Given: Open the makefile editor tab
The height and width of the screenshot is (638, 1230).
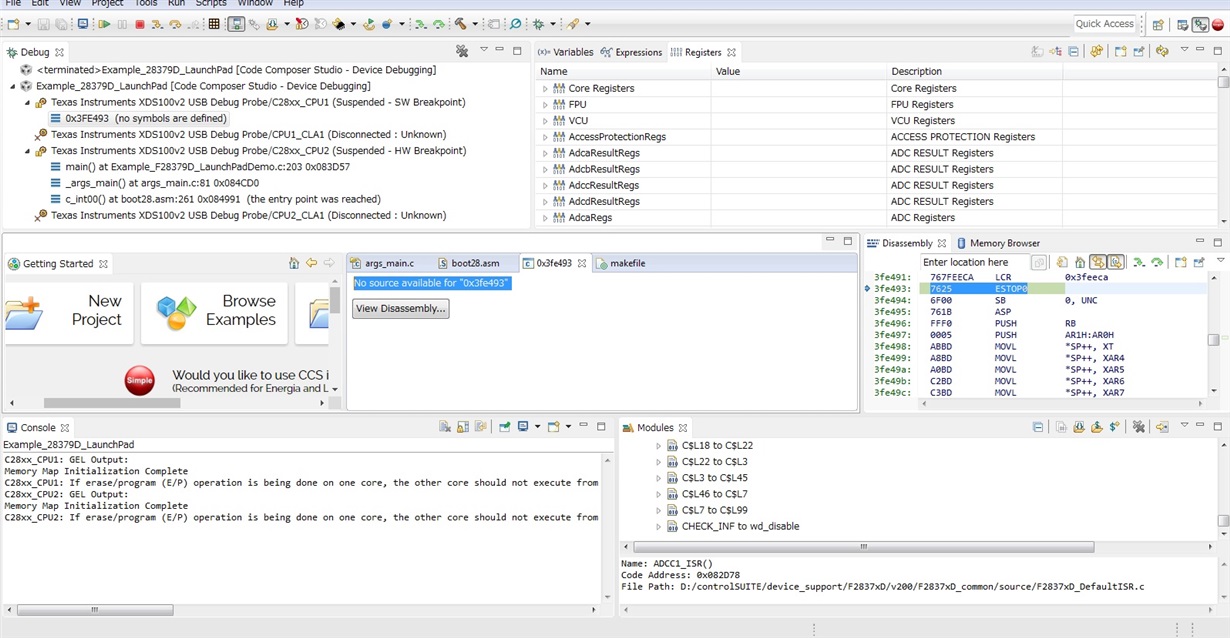Looking at the screenshot, I should (x=620, y=263).
